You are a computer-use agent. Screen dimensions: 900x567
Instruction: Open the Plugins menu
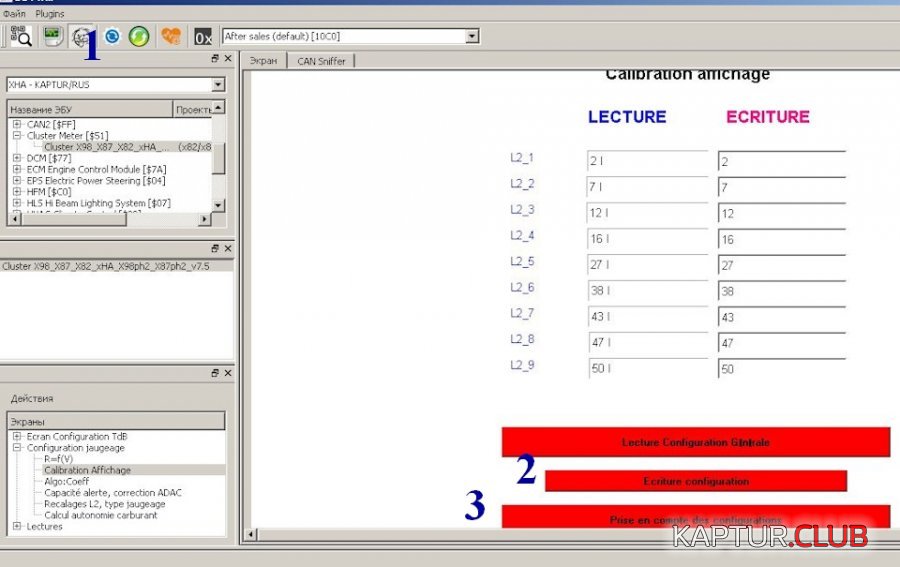[49, 14]
